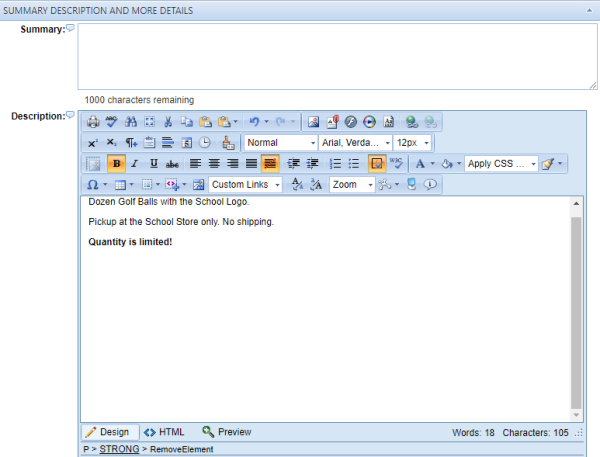Image resolution: width=600 pixels, height=457 pixels.
Task: Open the Image Manager icon
Action: coord(313,122)
